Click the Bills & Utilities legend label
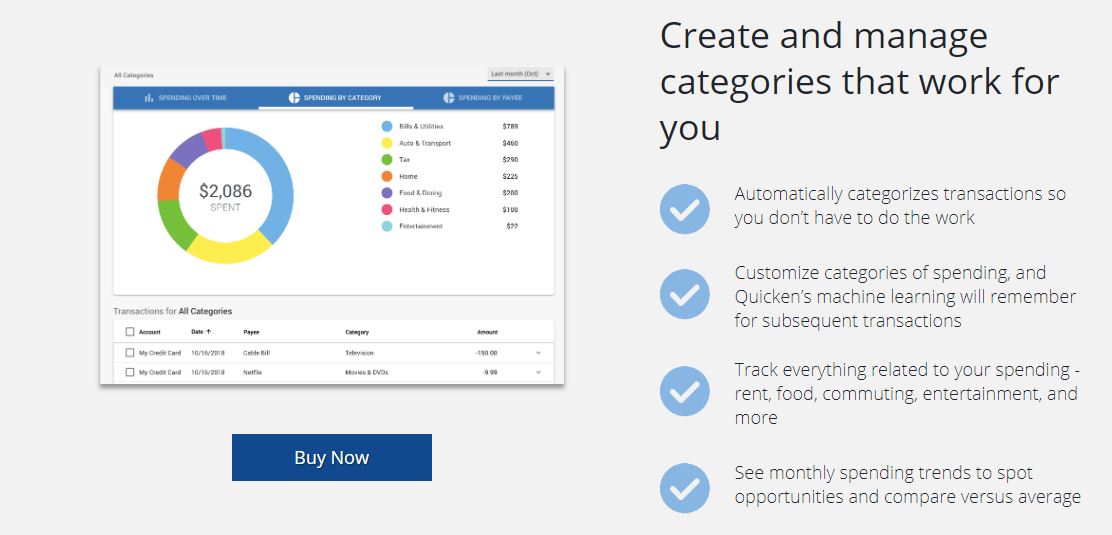 [421, 126]
